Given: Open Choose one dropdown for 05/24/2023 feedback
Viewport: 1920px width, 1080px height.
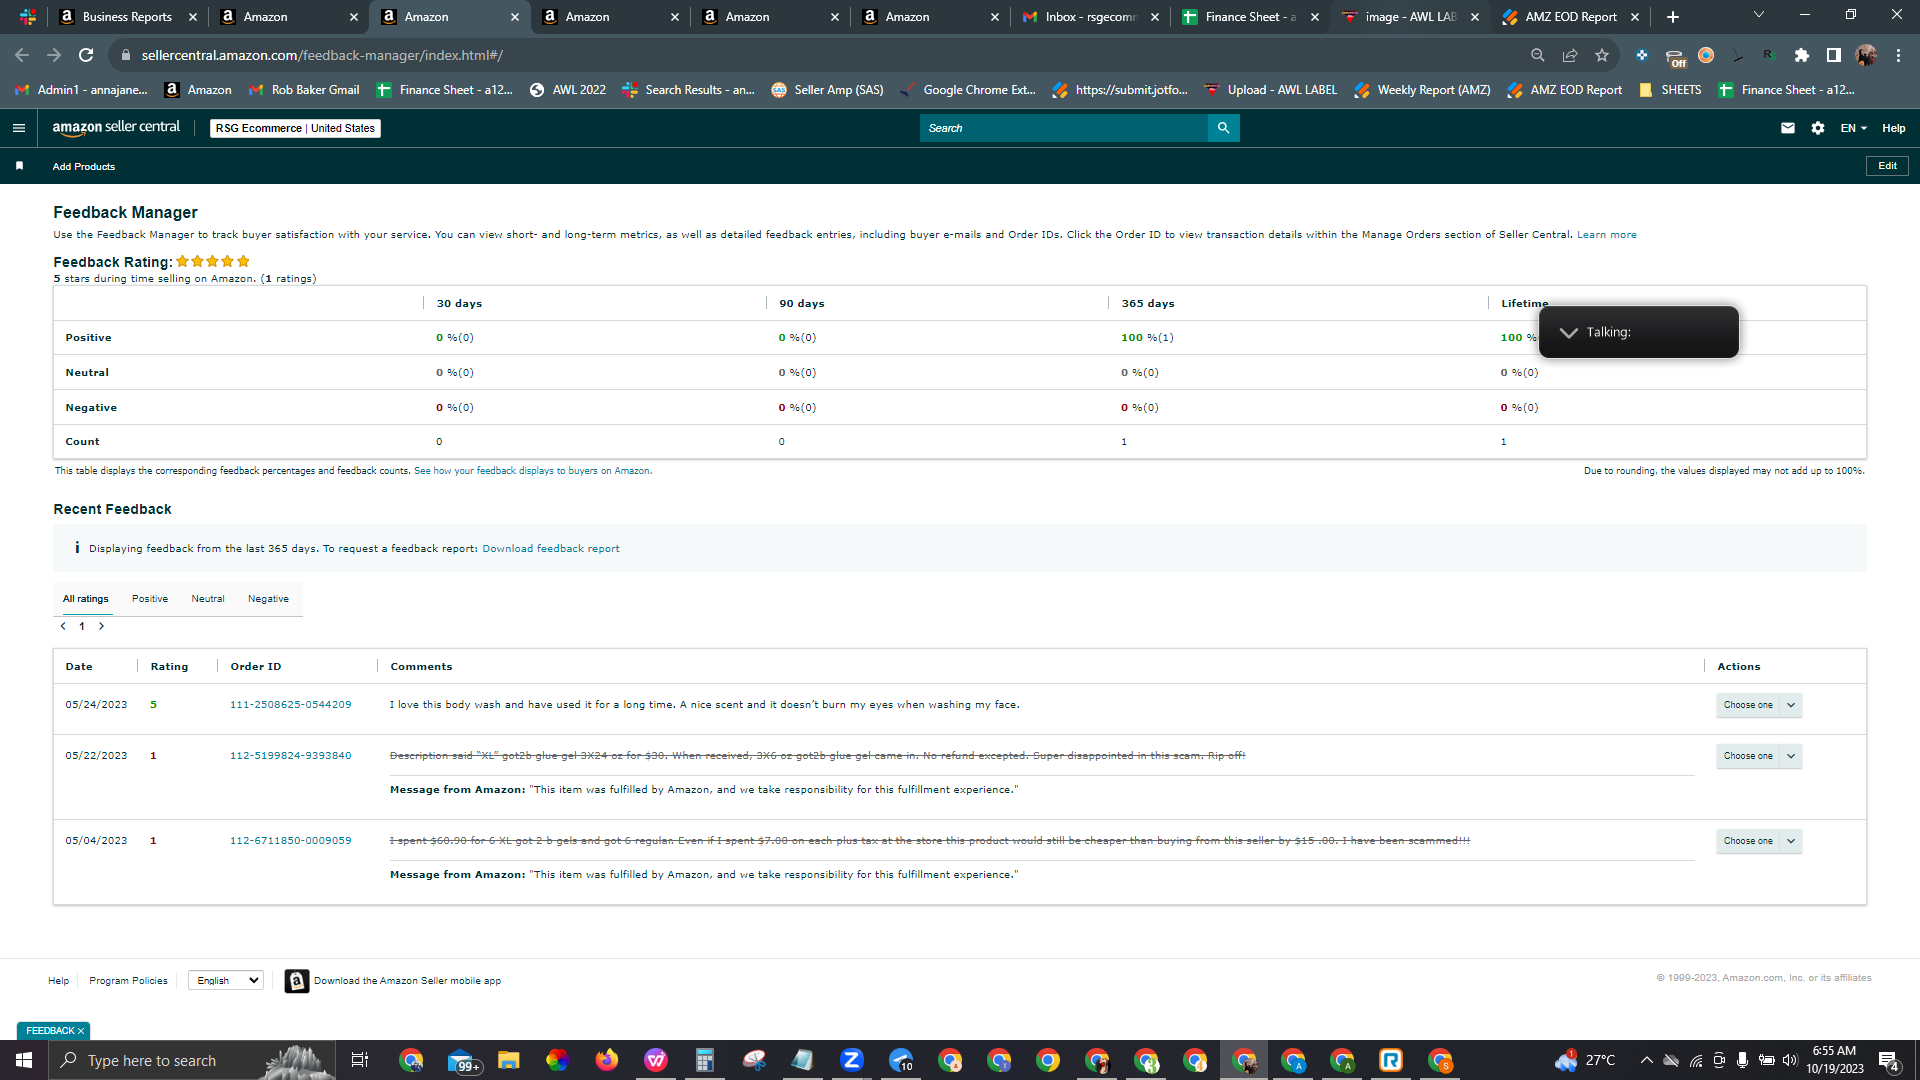Looking at the screenshot, I should pyautogui.click(x=1759, y=705).
